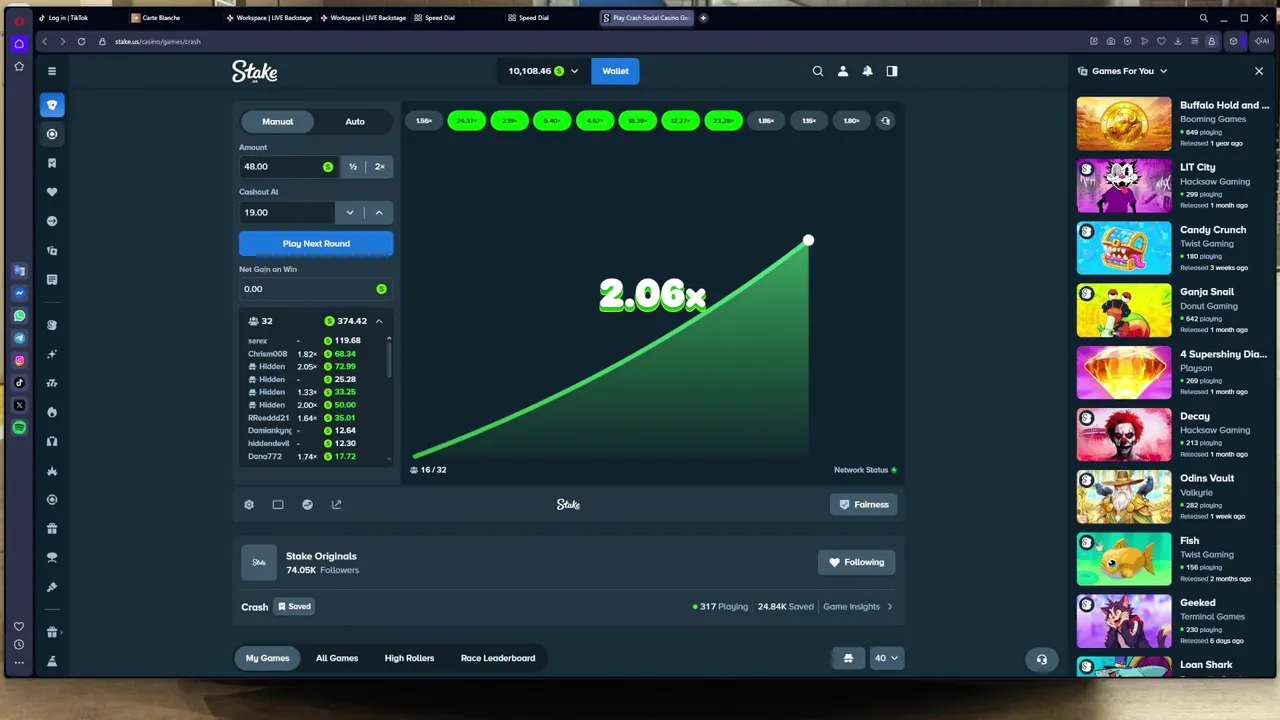Open the crash history icon after 1.80×

(x=885, y=121)
